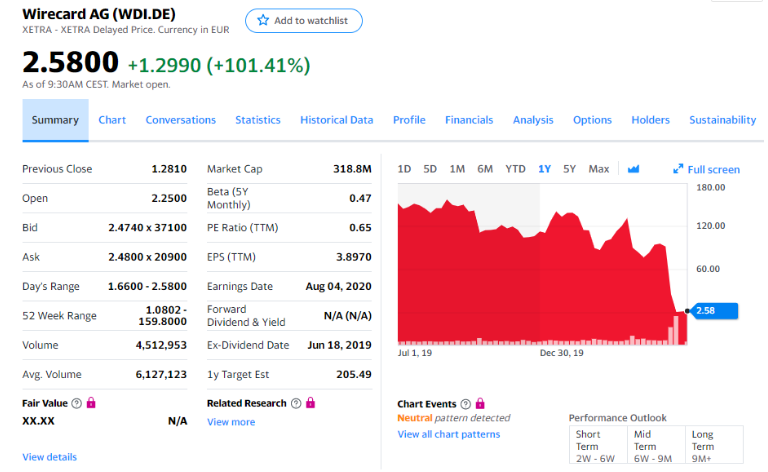Screen dimensions: 768x472
Task: Switch to the Financials tab
Action: [x=469, y=120]
